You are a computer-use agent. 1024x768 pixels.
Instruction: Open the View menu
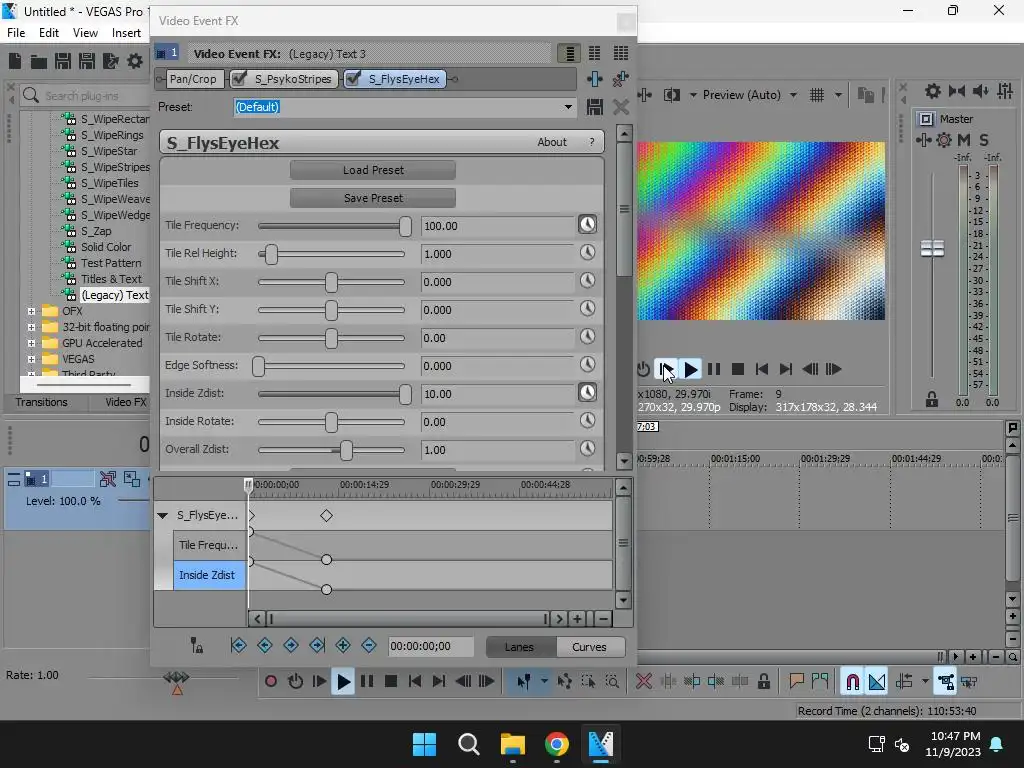[x=85, y=33]
